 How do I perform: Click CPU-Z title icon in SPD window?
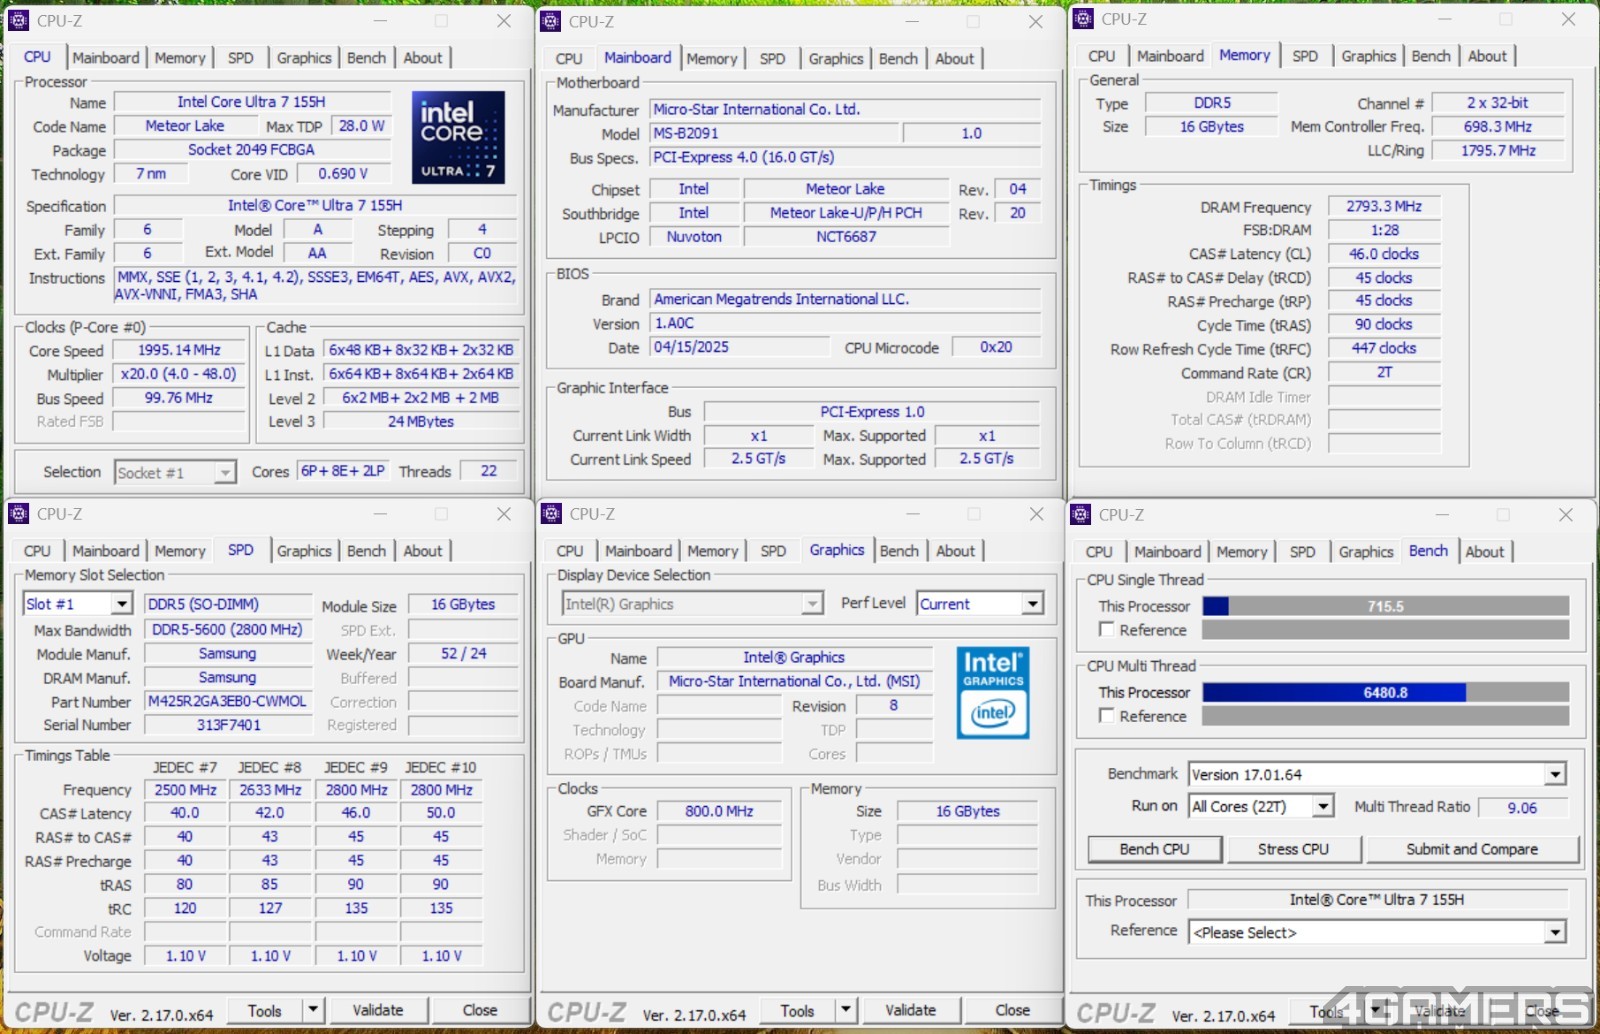(x=19, y=514)
